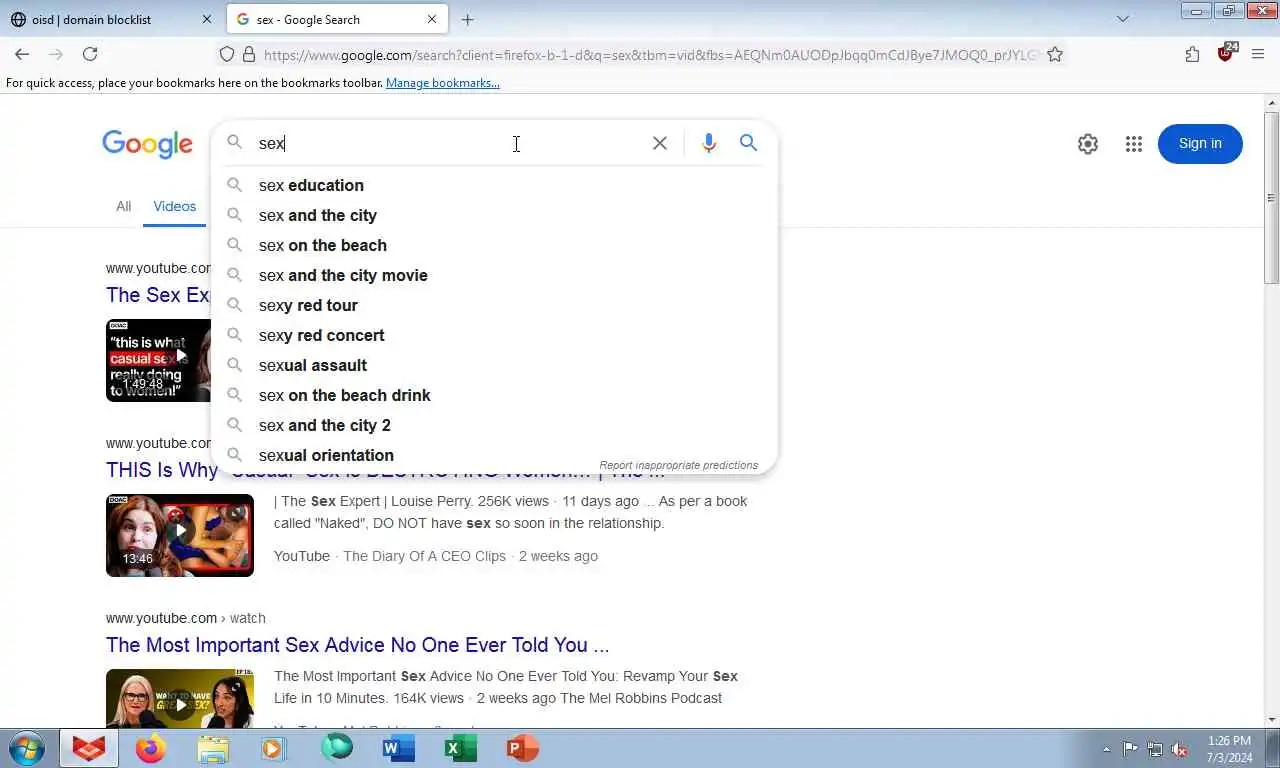Image resolution: width=1280 pixels, height=768 pixels.
Task: Click the tracking protection shield in address bar
Action: (x=227, y=54)
